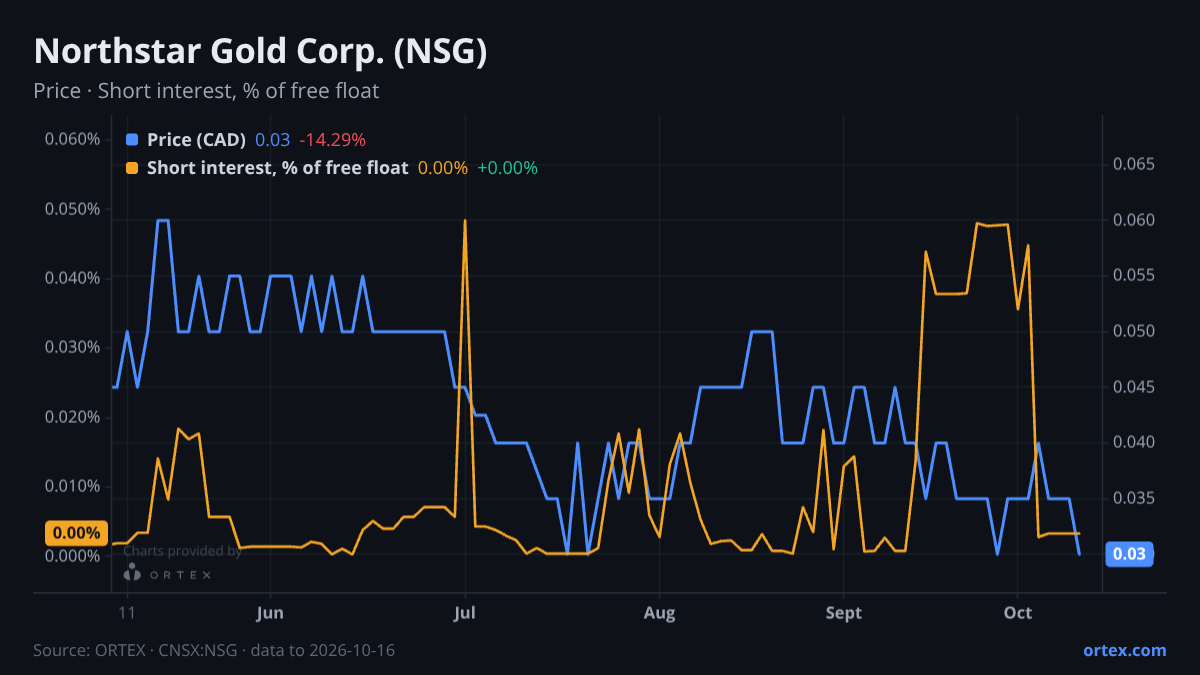The width and height of the screenshot is (1200, 675).
Task: Click the 0.065 right axis label
Action: [x=1134, y=164]
